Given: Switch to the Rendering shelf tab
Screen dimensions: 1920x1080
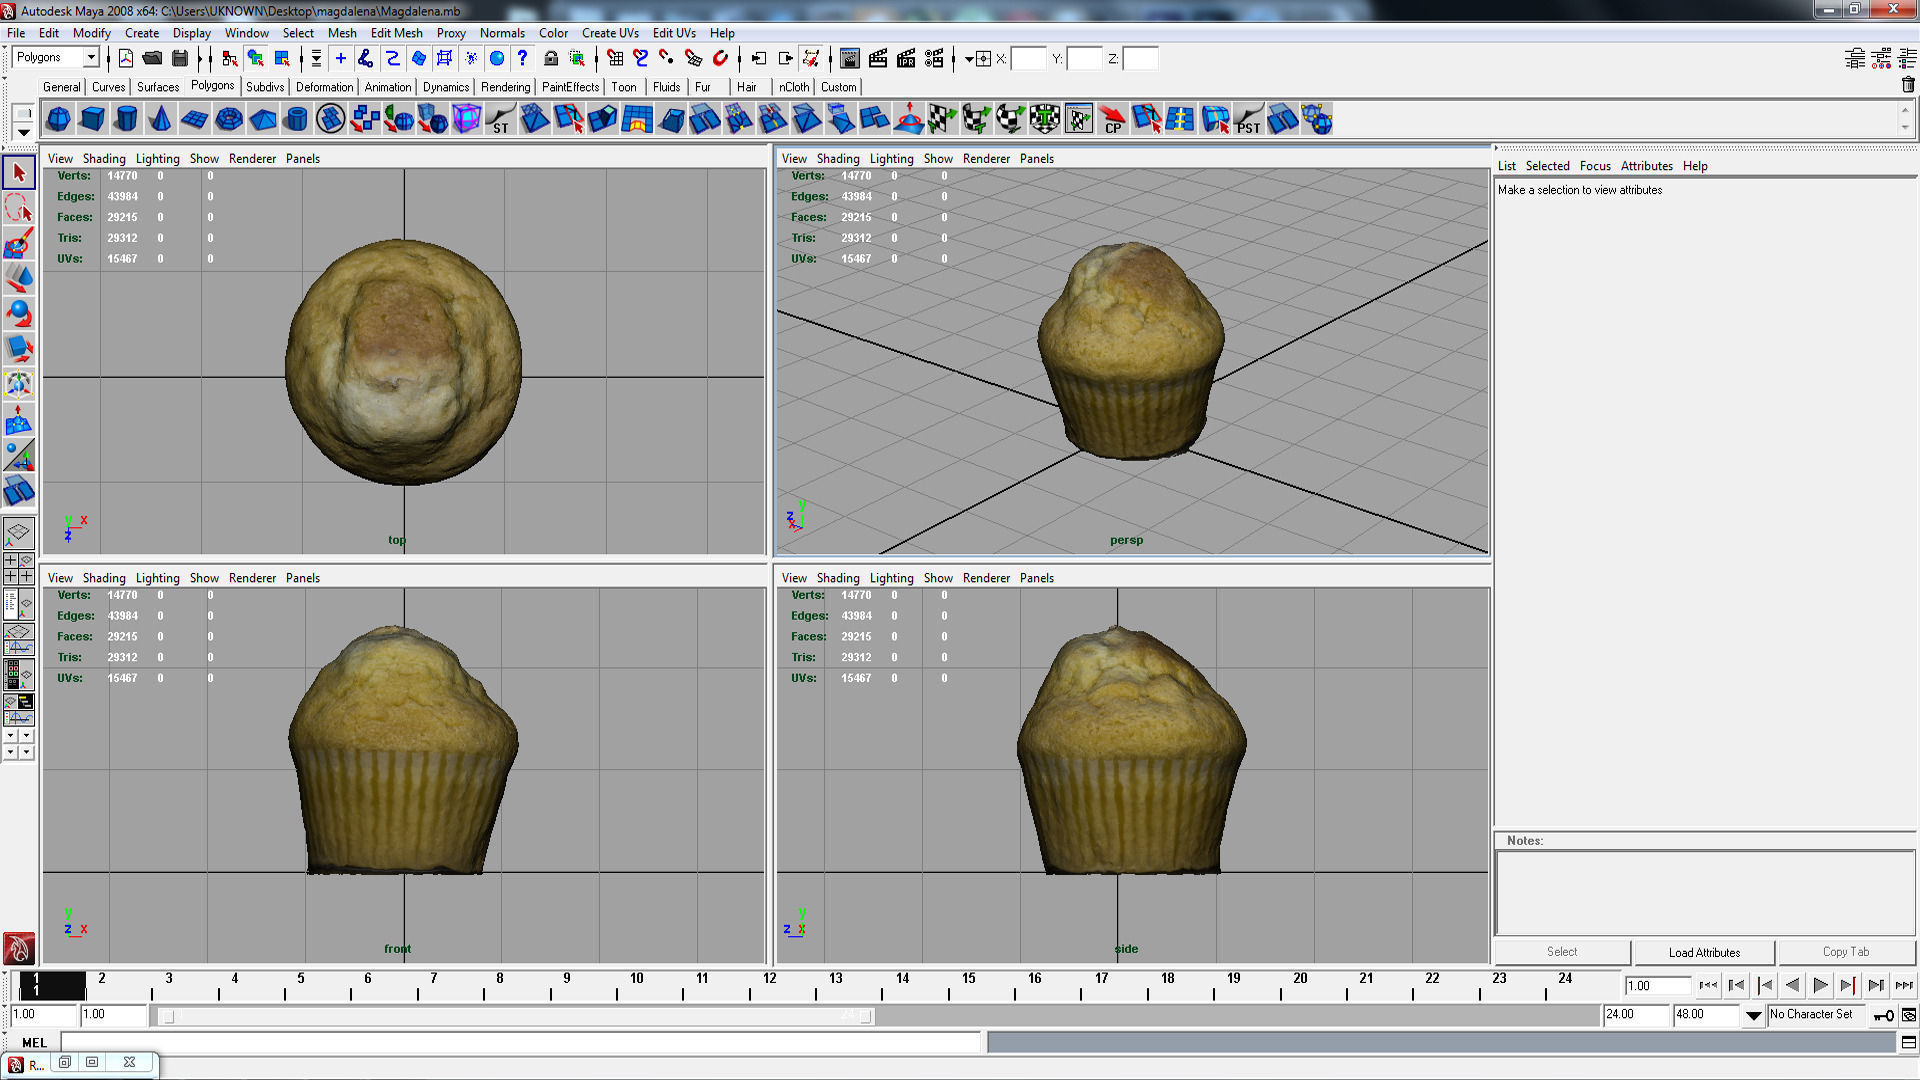Looking at the screenshot, I should [x=505, y=87].
